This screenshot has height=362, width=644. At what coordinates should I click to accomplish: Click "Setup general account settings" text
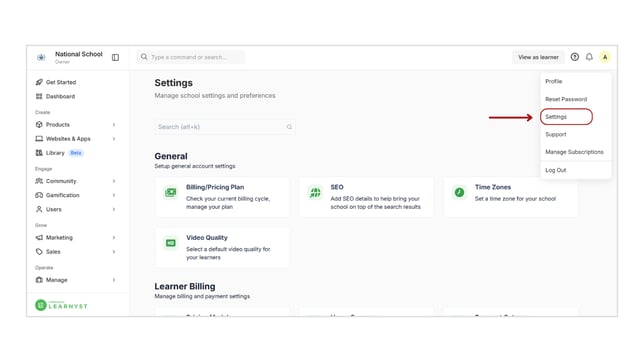pos(195,166)
